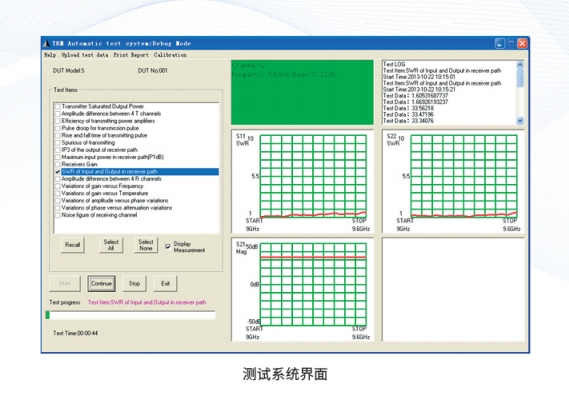Open the Print Report menu
This screenshot has width=569, height=399.
coord(131,55)
